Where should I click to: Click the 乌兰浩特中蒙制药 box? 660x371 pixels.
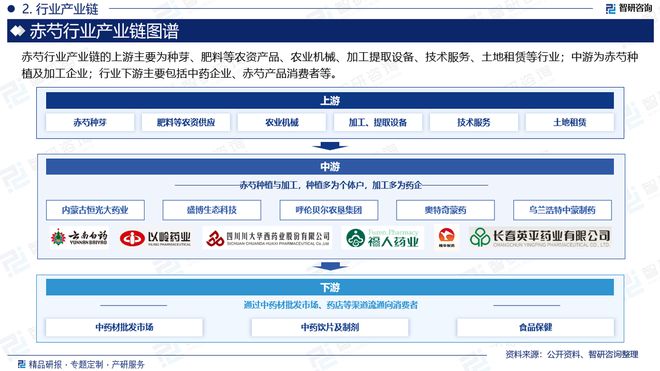[x=562, y=210]
